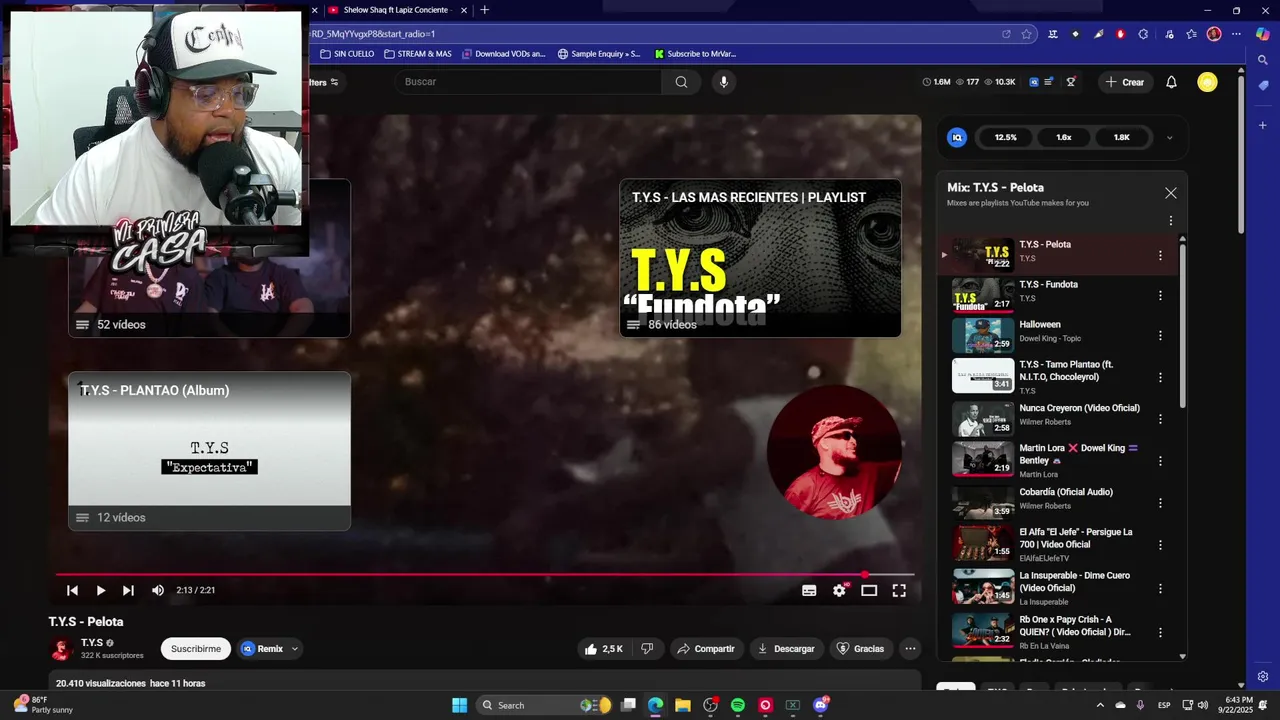Expand the 12.5% stats panel chevron
The height and width of the screenshot is (720, 1280).
point(1169,138)
